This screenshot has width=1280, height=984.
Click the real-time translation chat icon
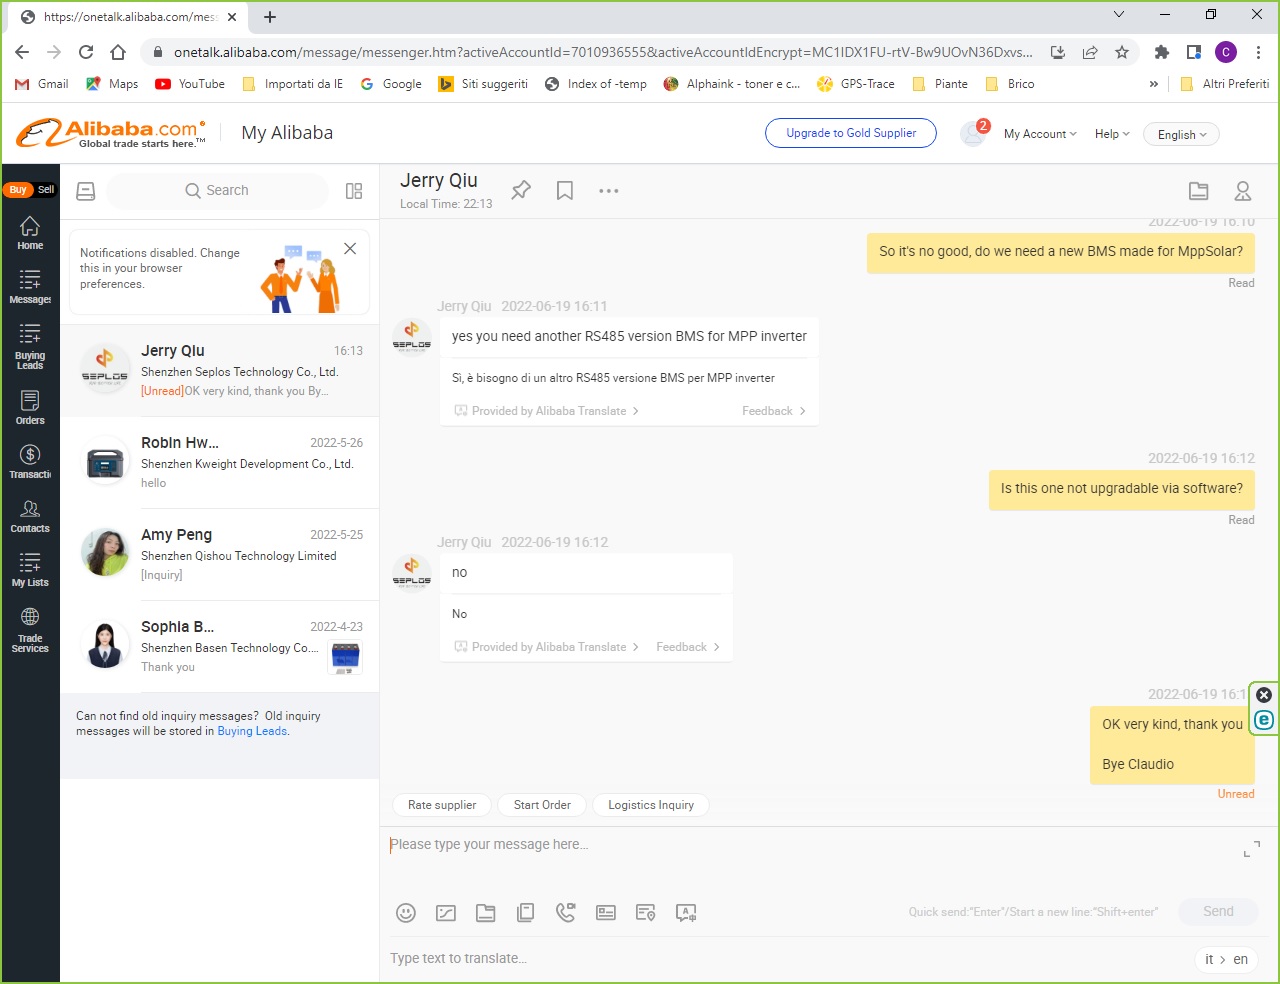[x=686, y=912]
